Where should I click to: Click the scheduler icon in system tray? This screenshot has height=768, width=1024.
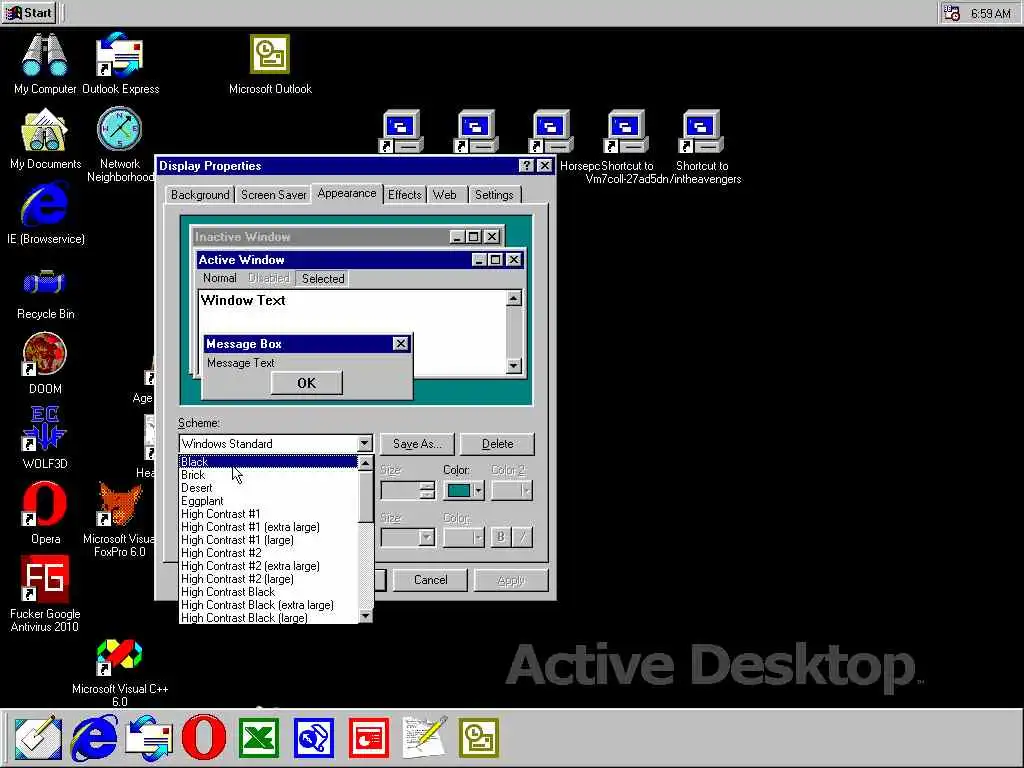pos(952,13)
